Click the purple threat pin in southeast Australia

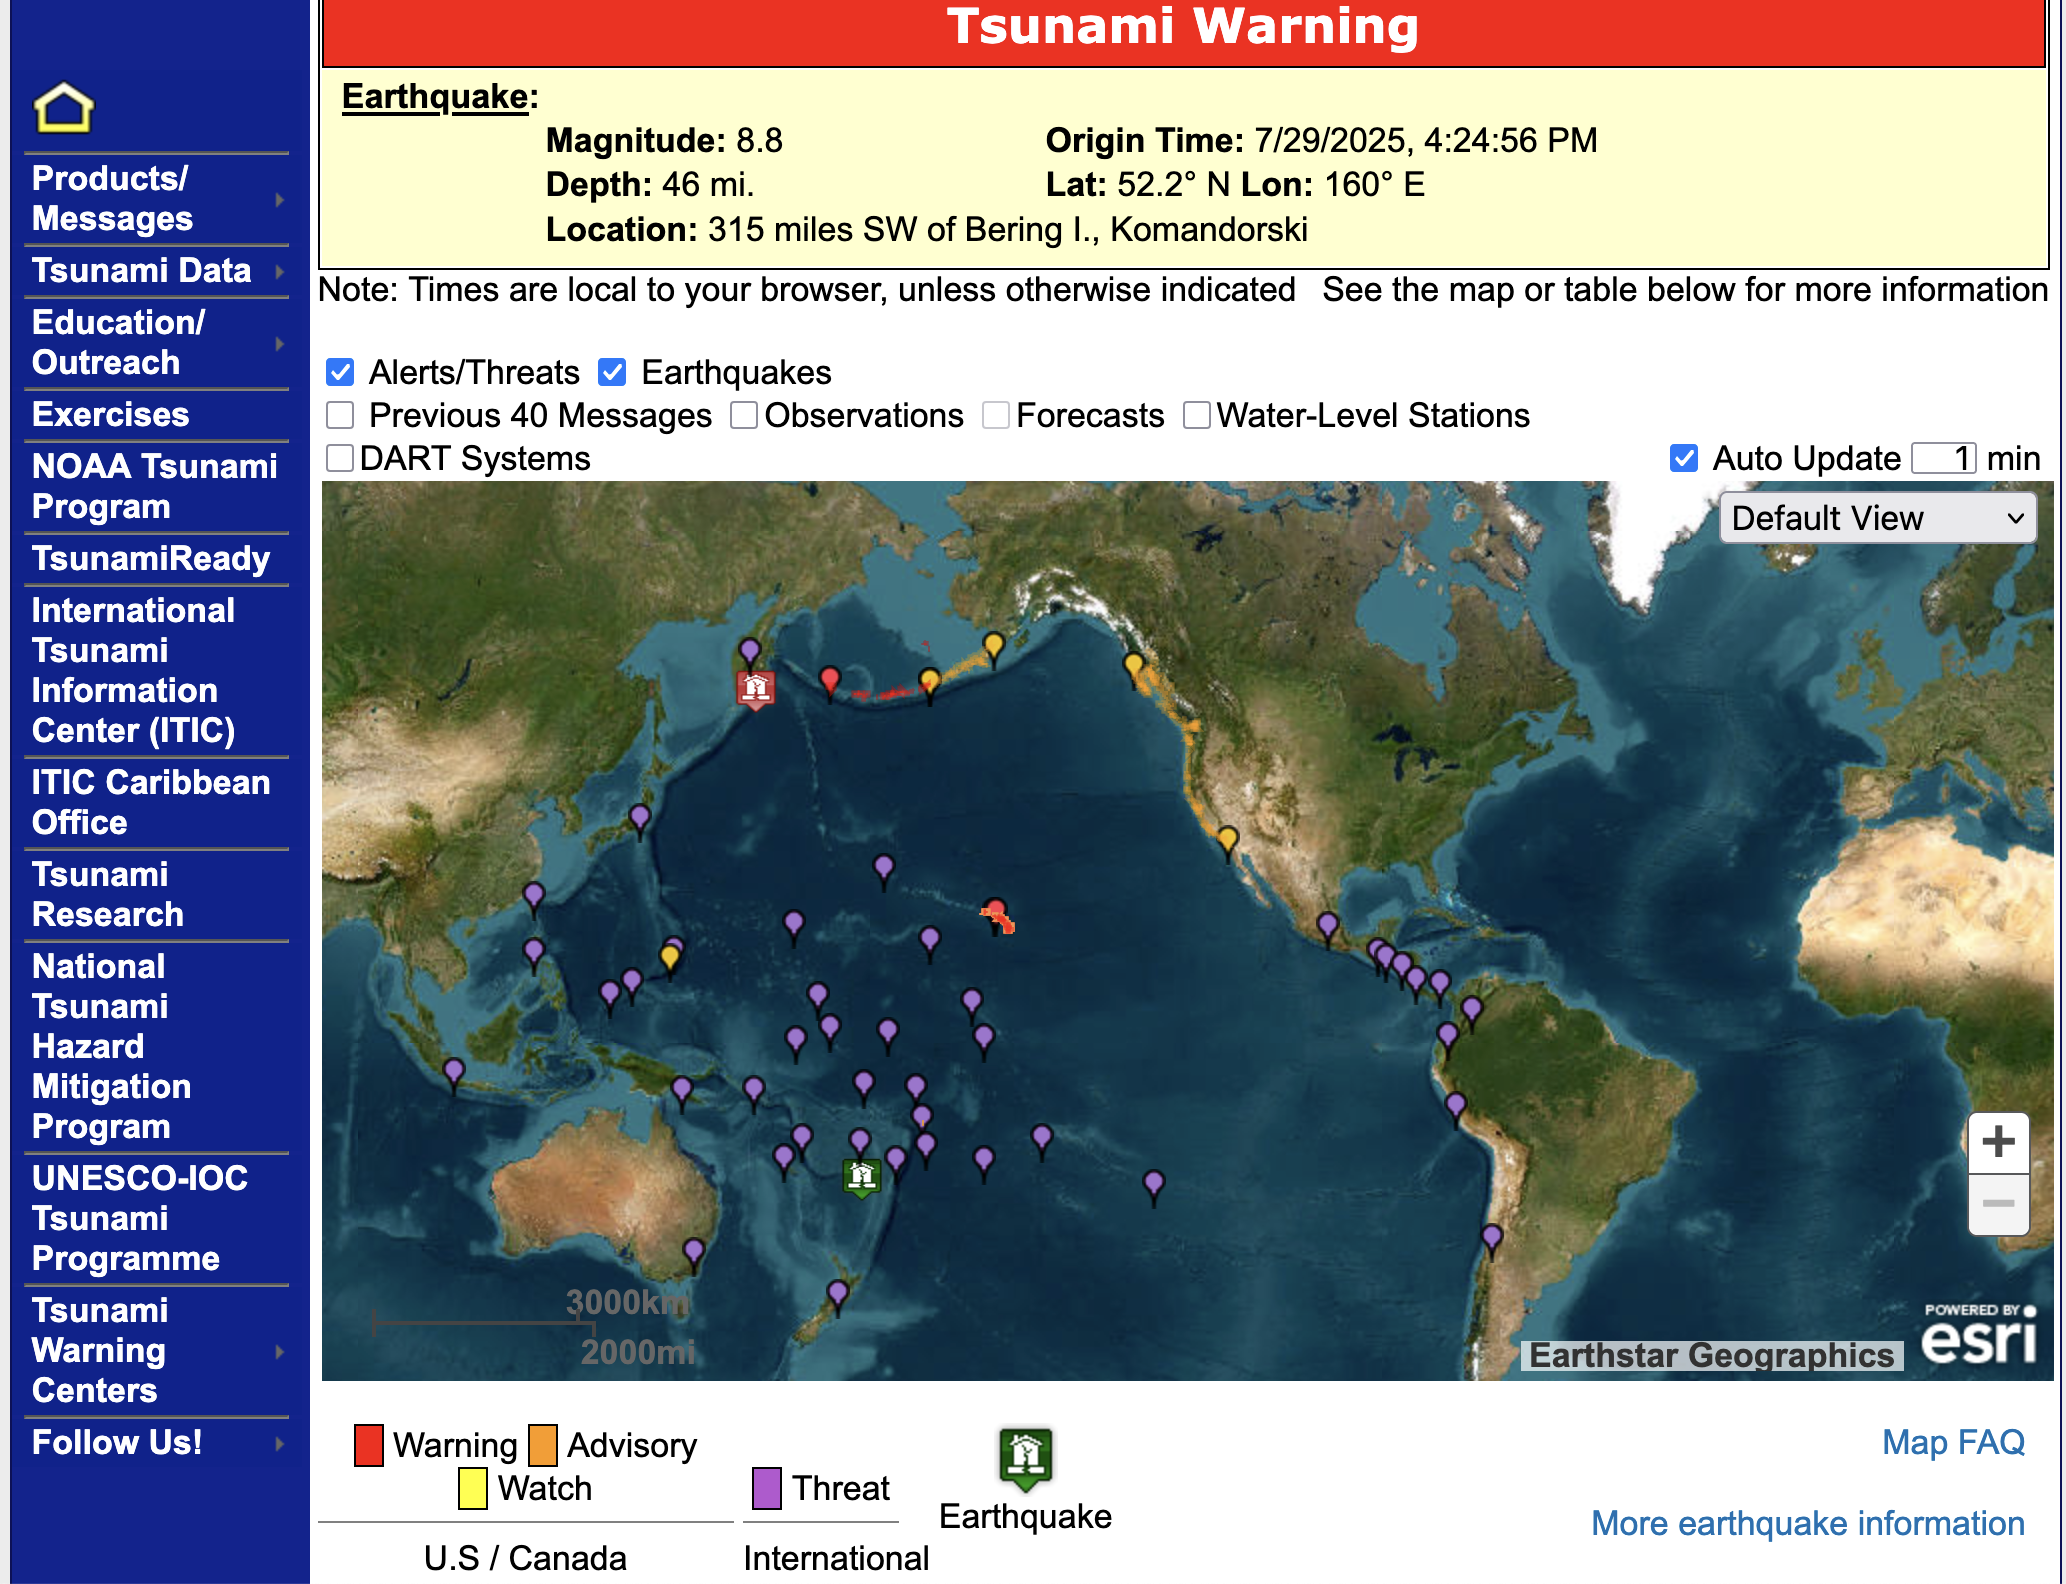(694, 1254)
